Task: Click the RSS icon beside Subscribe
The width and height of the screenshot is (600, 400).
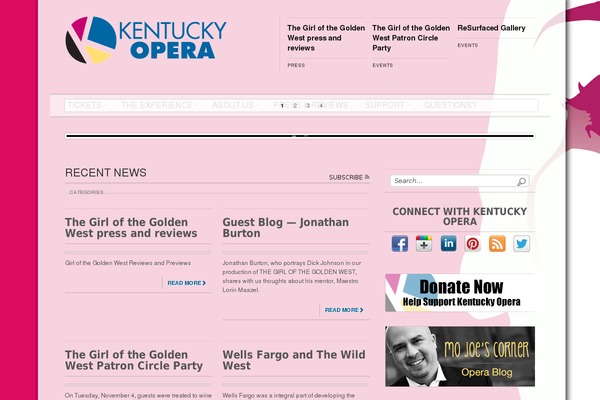Action: click(367, 177)
